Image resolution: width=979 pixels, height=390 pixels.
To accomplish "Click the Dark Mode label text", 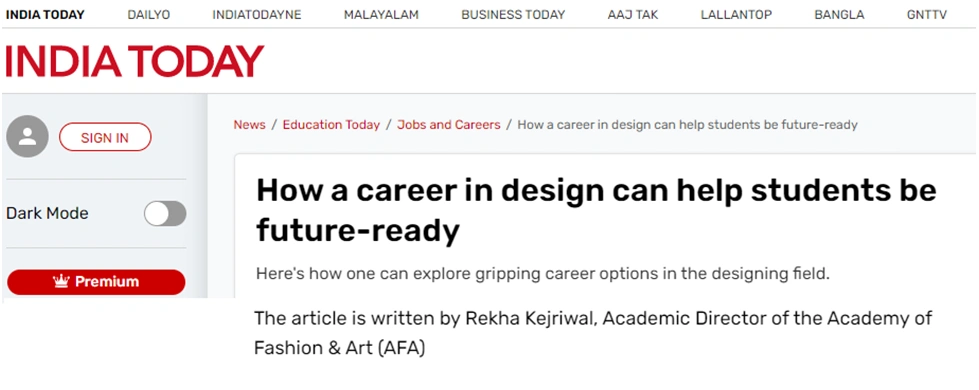I will pos(47,213).
